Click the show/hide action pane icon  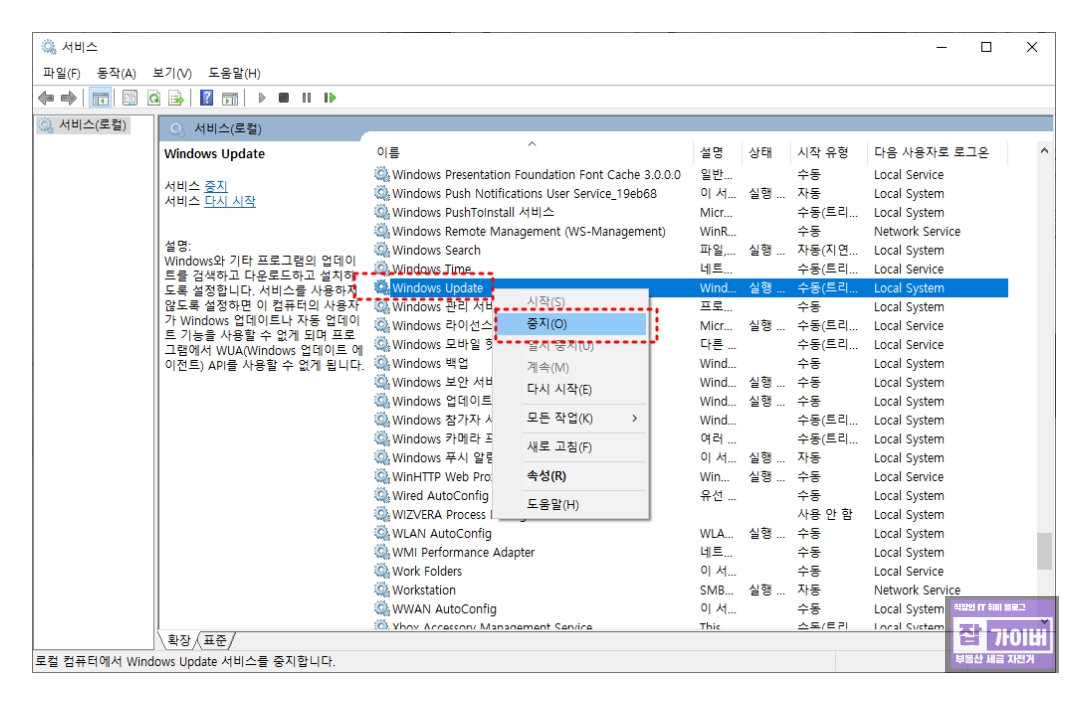click(230, 98)
